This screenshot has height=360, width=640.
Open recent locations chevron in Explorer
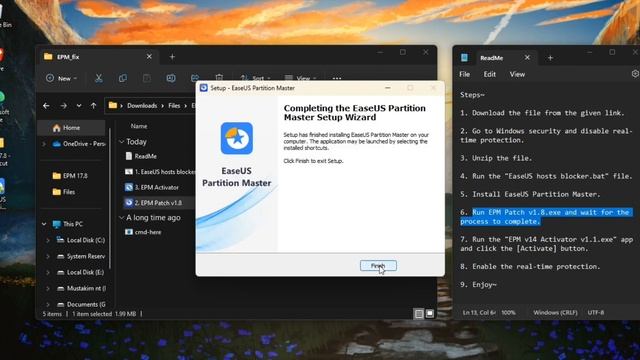point(79,106)
